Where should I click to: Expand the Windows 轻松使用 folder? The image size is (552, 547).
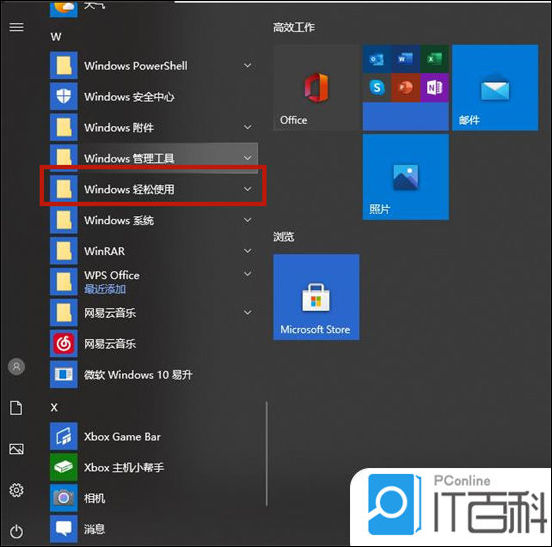click(x=153, y=189)
